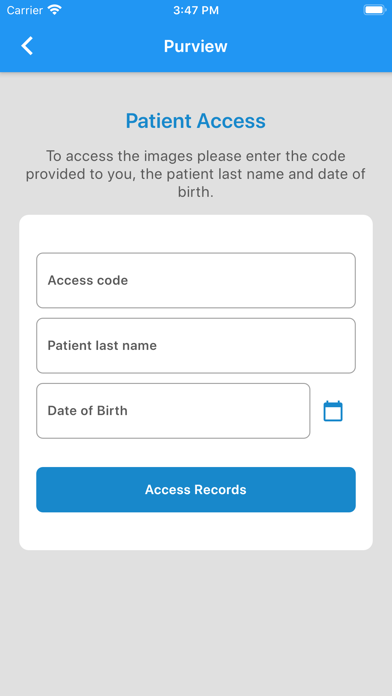Click the Access Records label text
This screenshot has height=696, width=392.
coord(196,490)
